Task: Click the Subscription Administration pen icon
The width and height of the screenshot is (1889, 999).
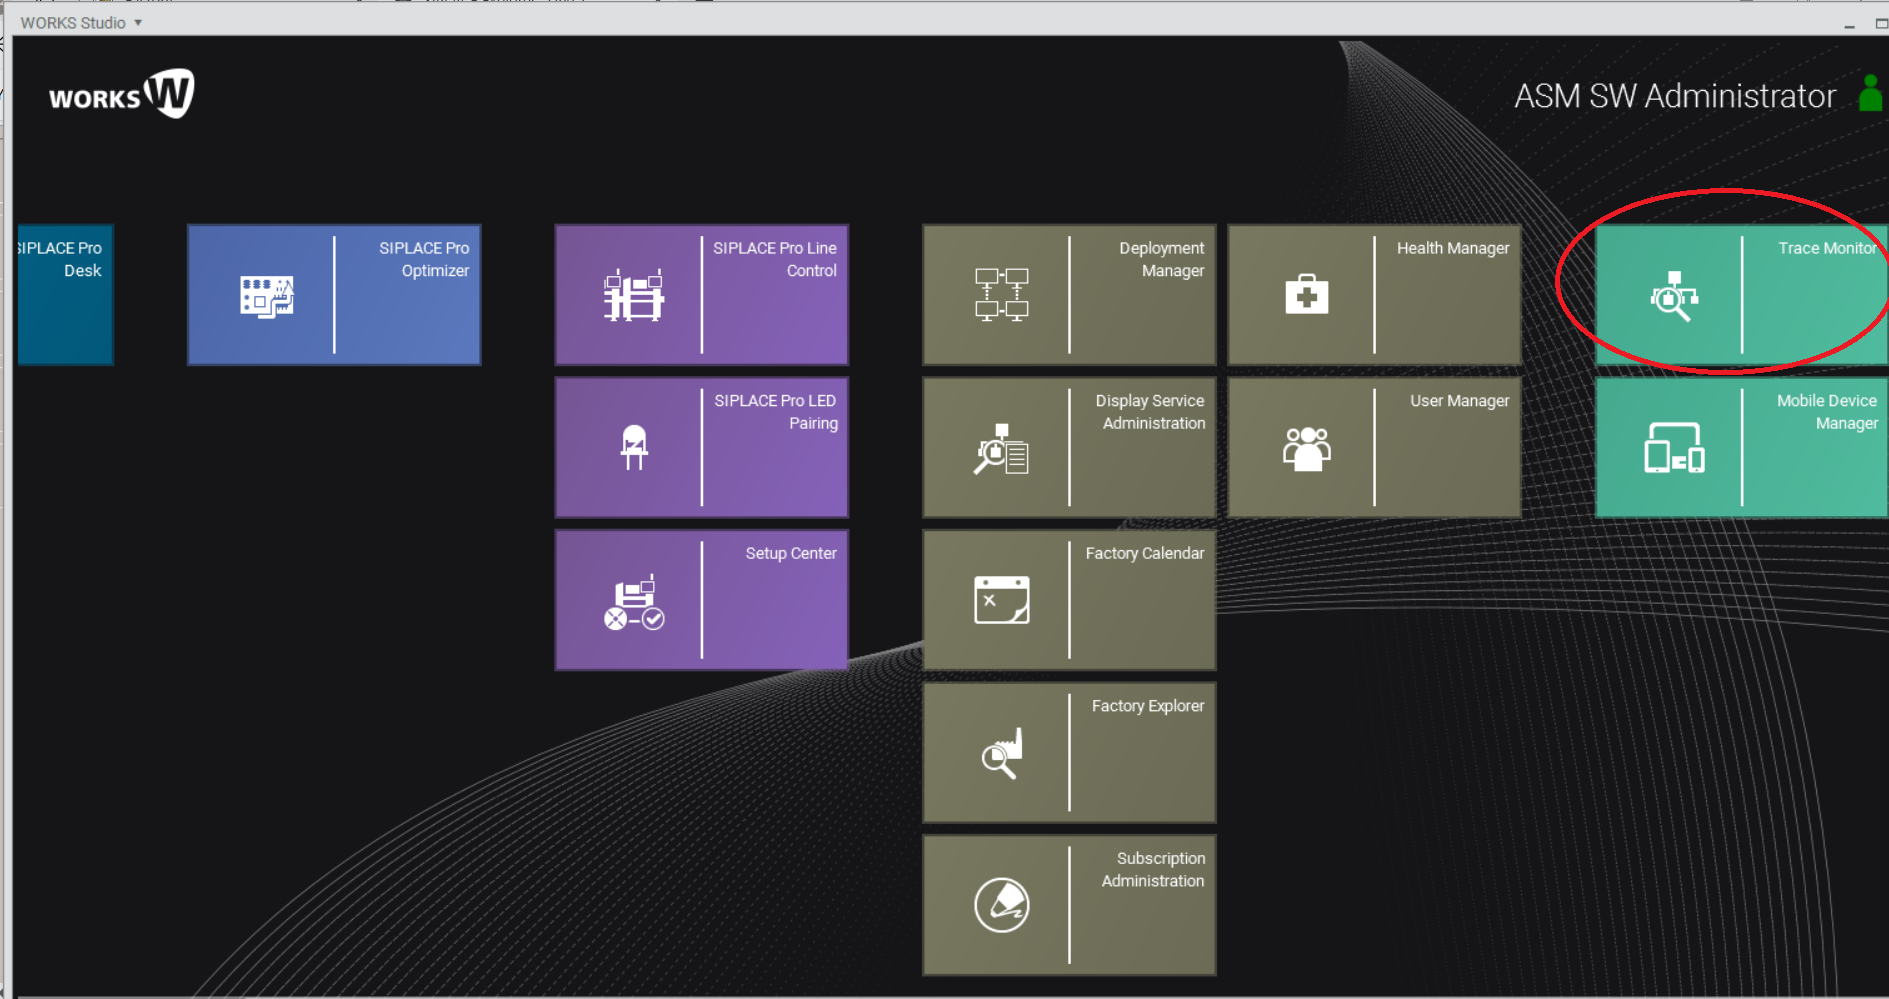Action: pos(1001,905)
